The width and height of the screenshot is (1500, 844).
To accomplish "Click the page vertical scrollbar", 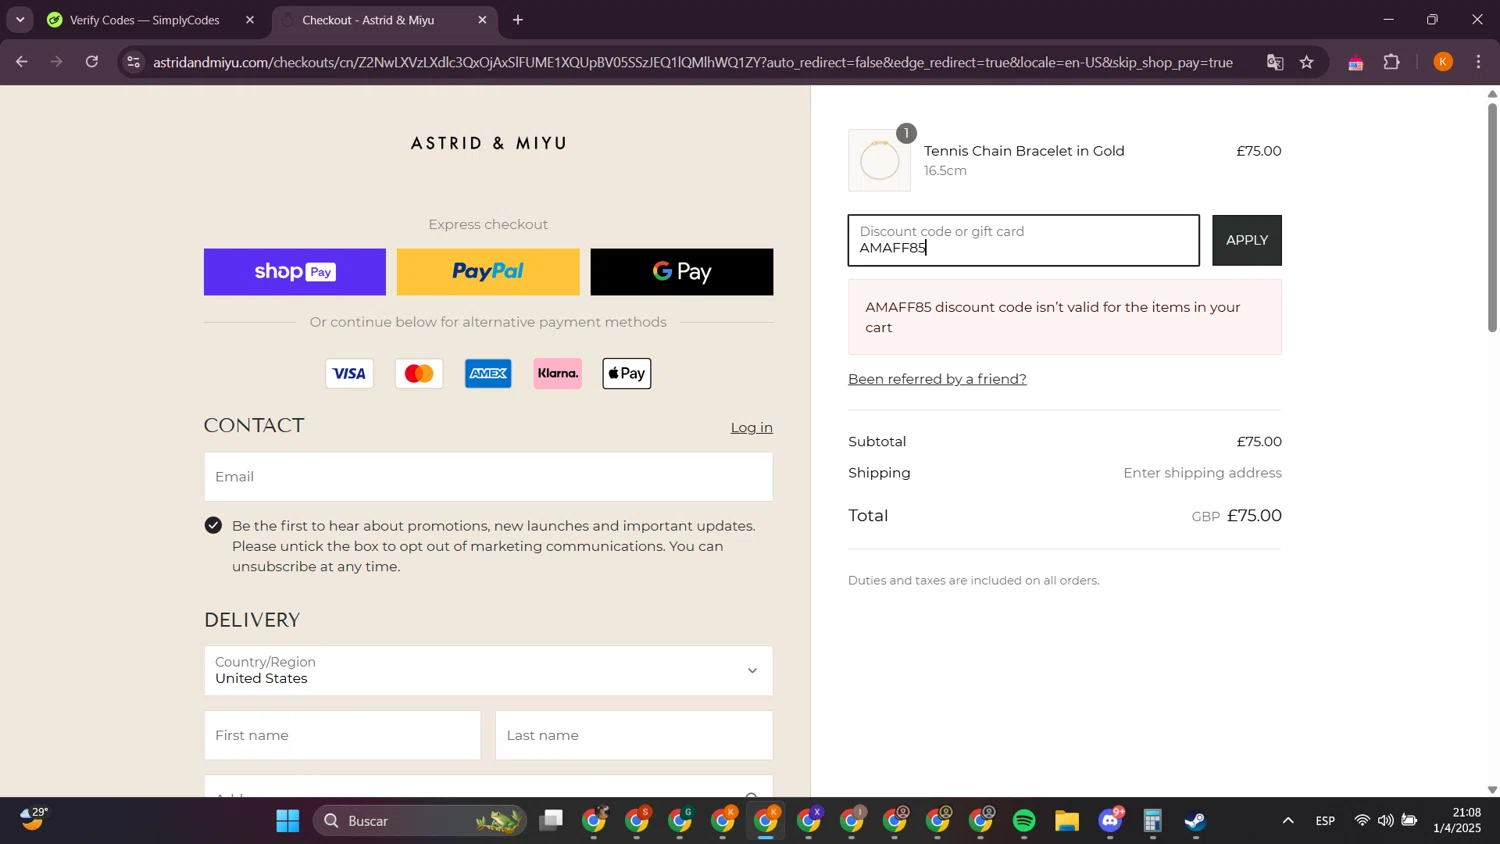I will pos(1492,217).
